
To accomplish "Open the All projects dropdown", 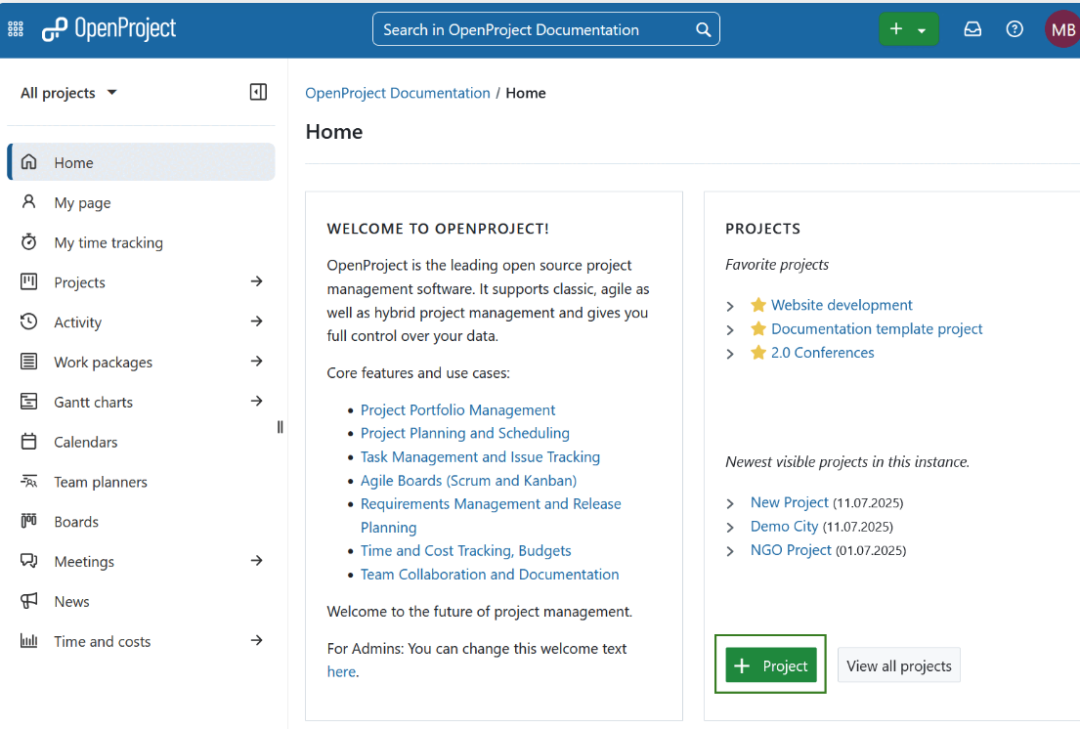I will coord(68,93).
